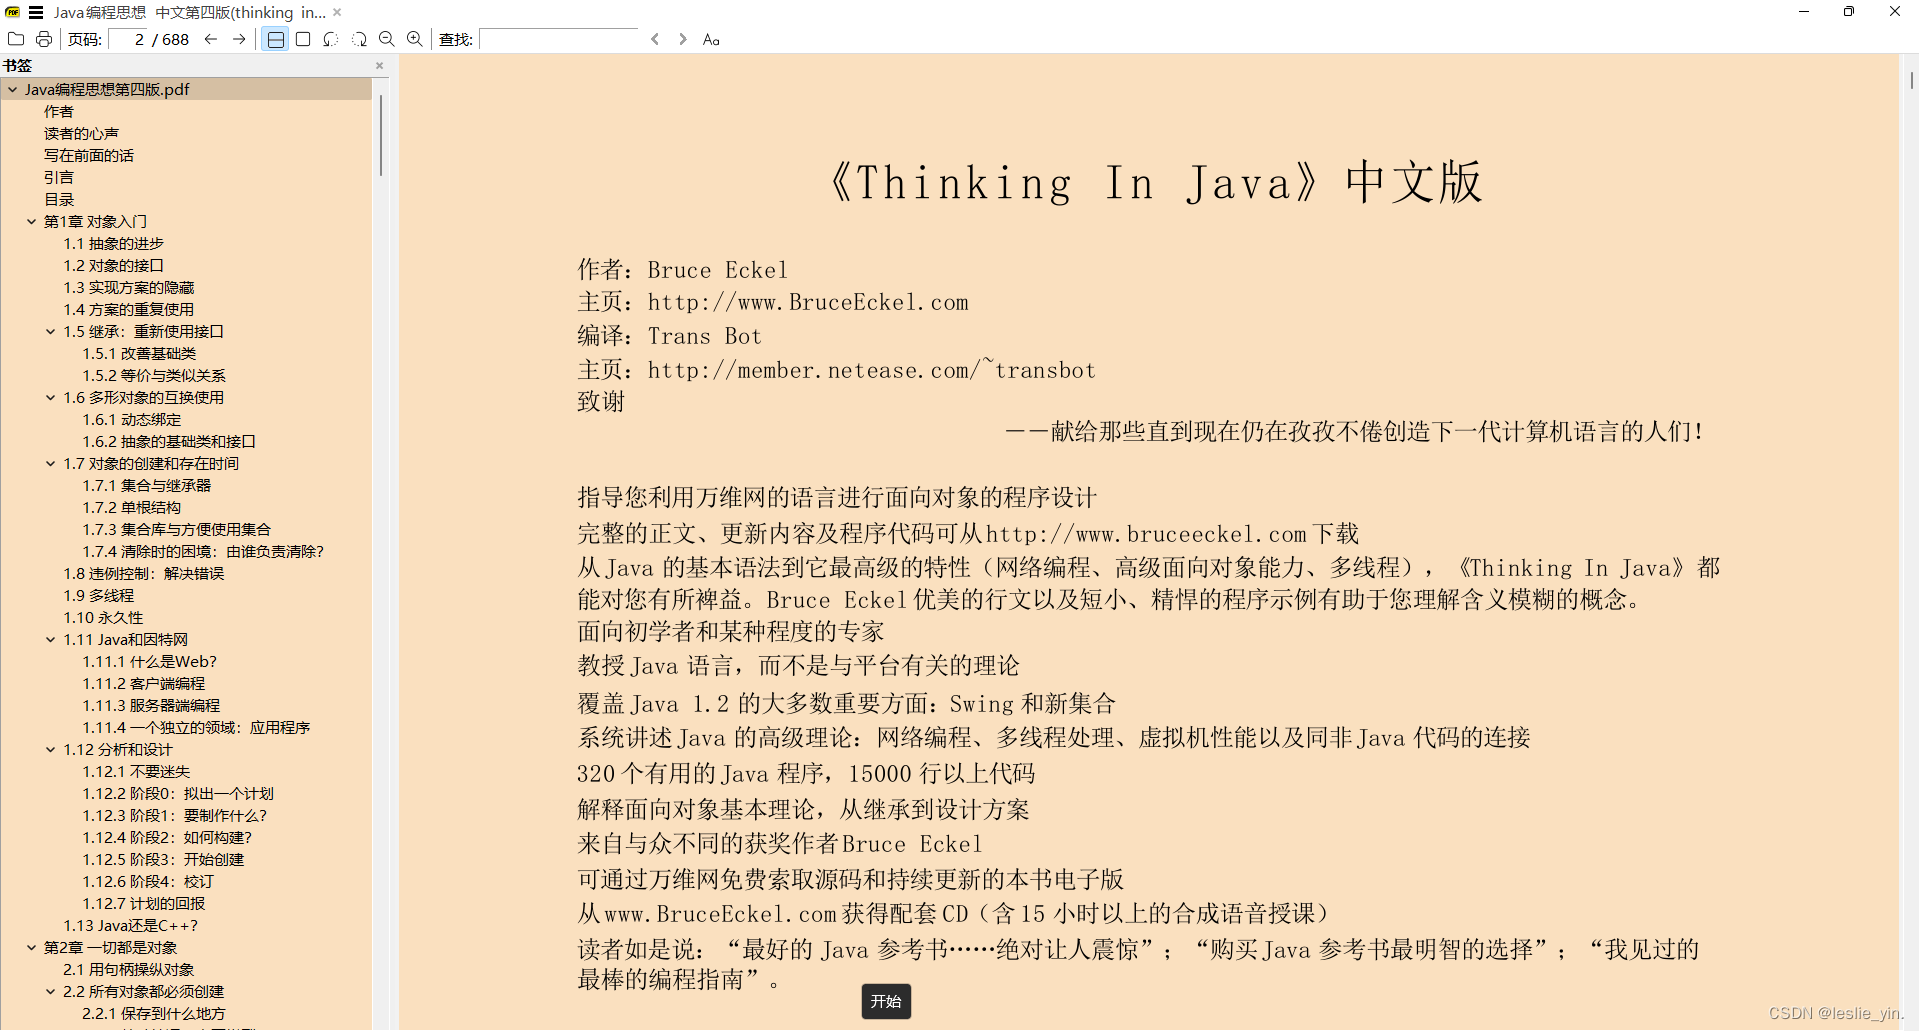The height and width of the screenshot is (1032, 1919).
Task: Open bookmark 作者
Action: [x=59, y=111]
